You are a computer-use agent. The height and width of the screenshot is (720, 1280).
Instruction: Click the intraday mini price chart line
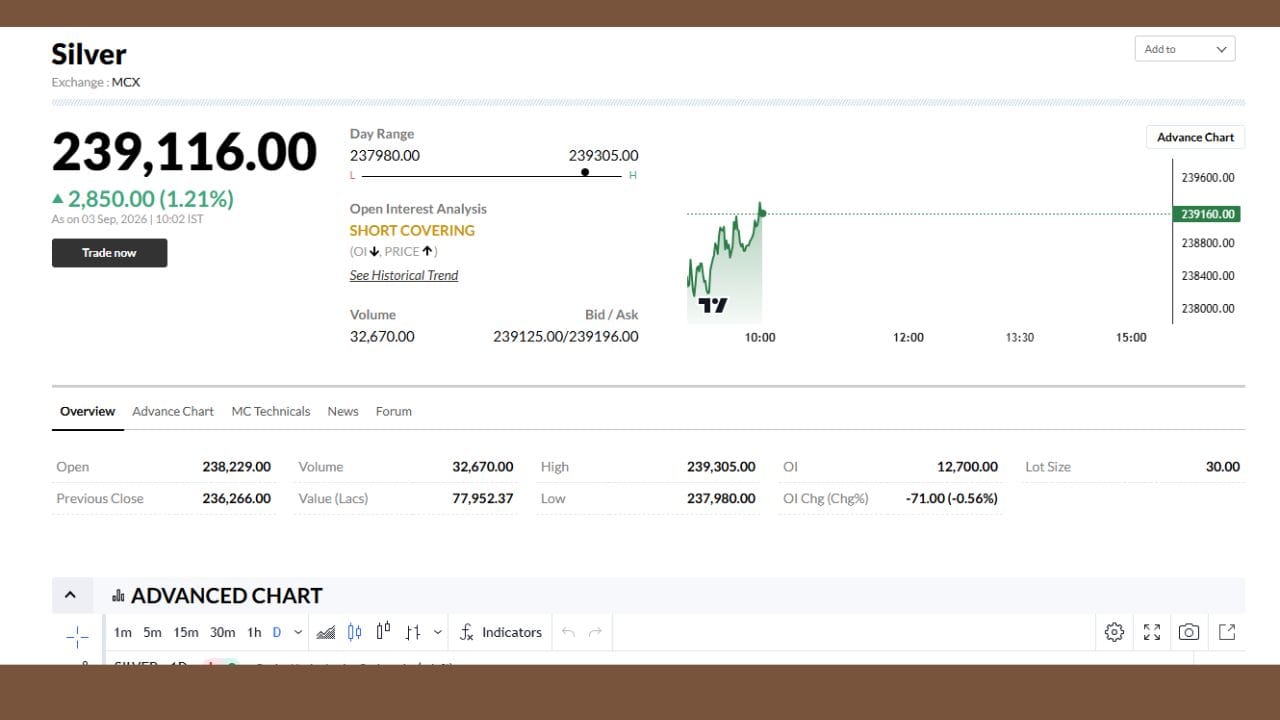click(725, 250)
